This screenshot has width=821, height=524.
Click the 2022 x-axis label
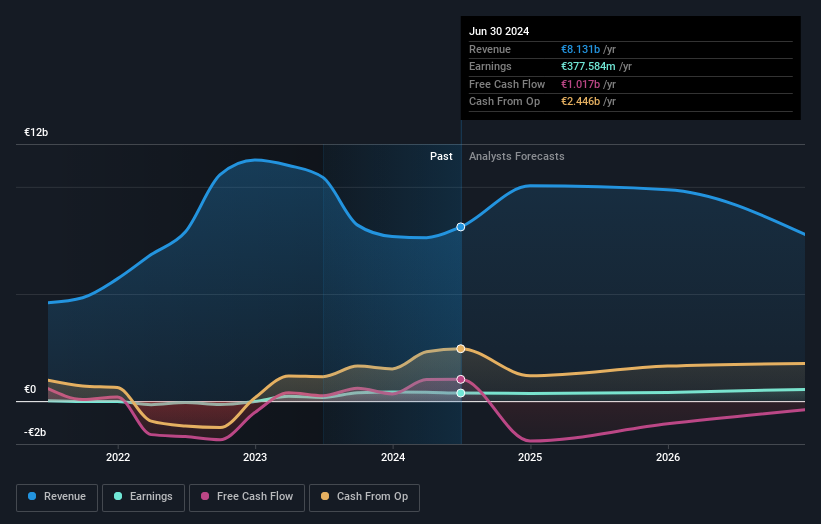pyautogui.click(x=118, y=457)
